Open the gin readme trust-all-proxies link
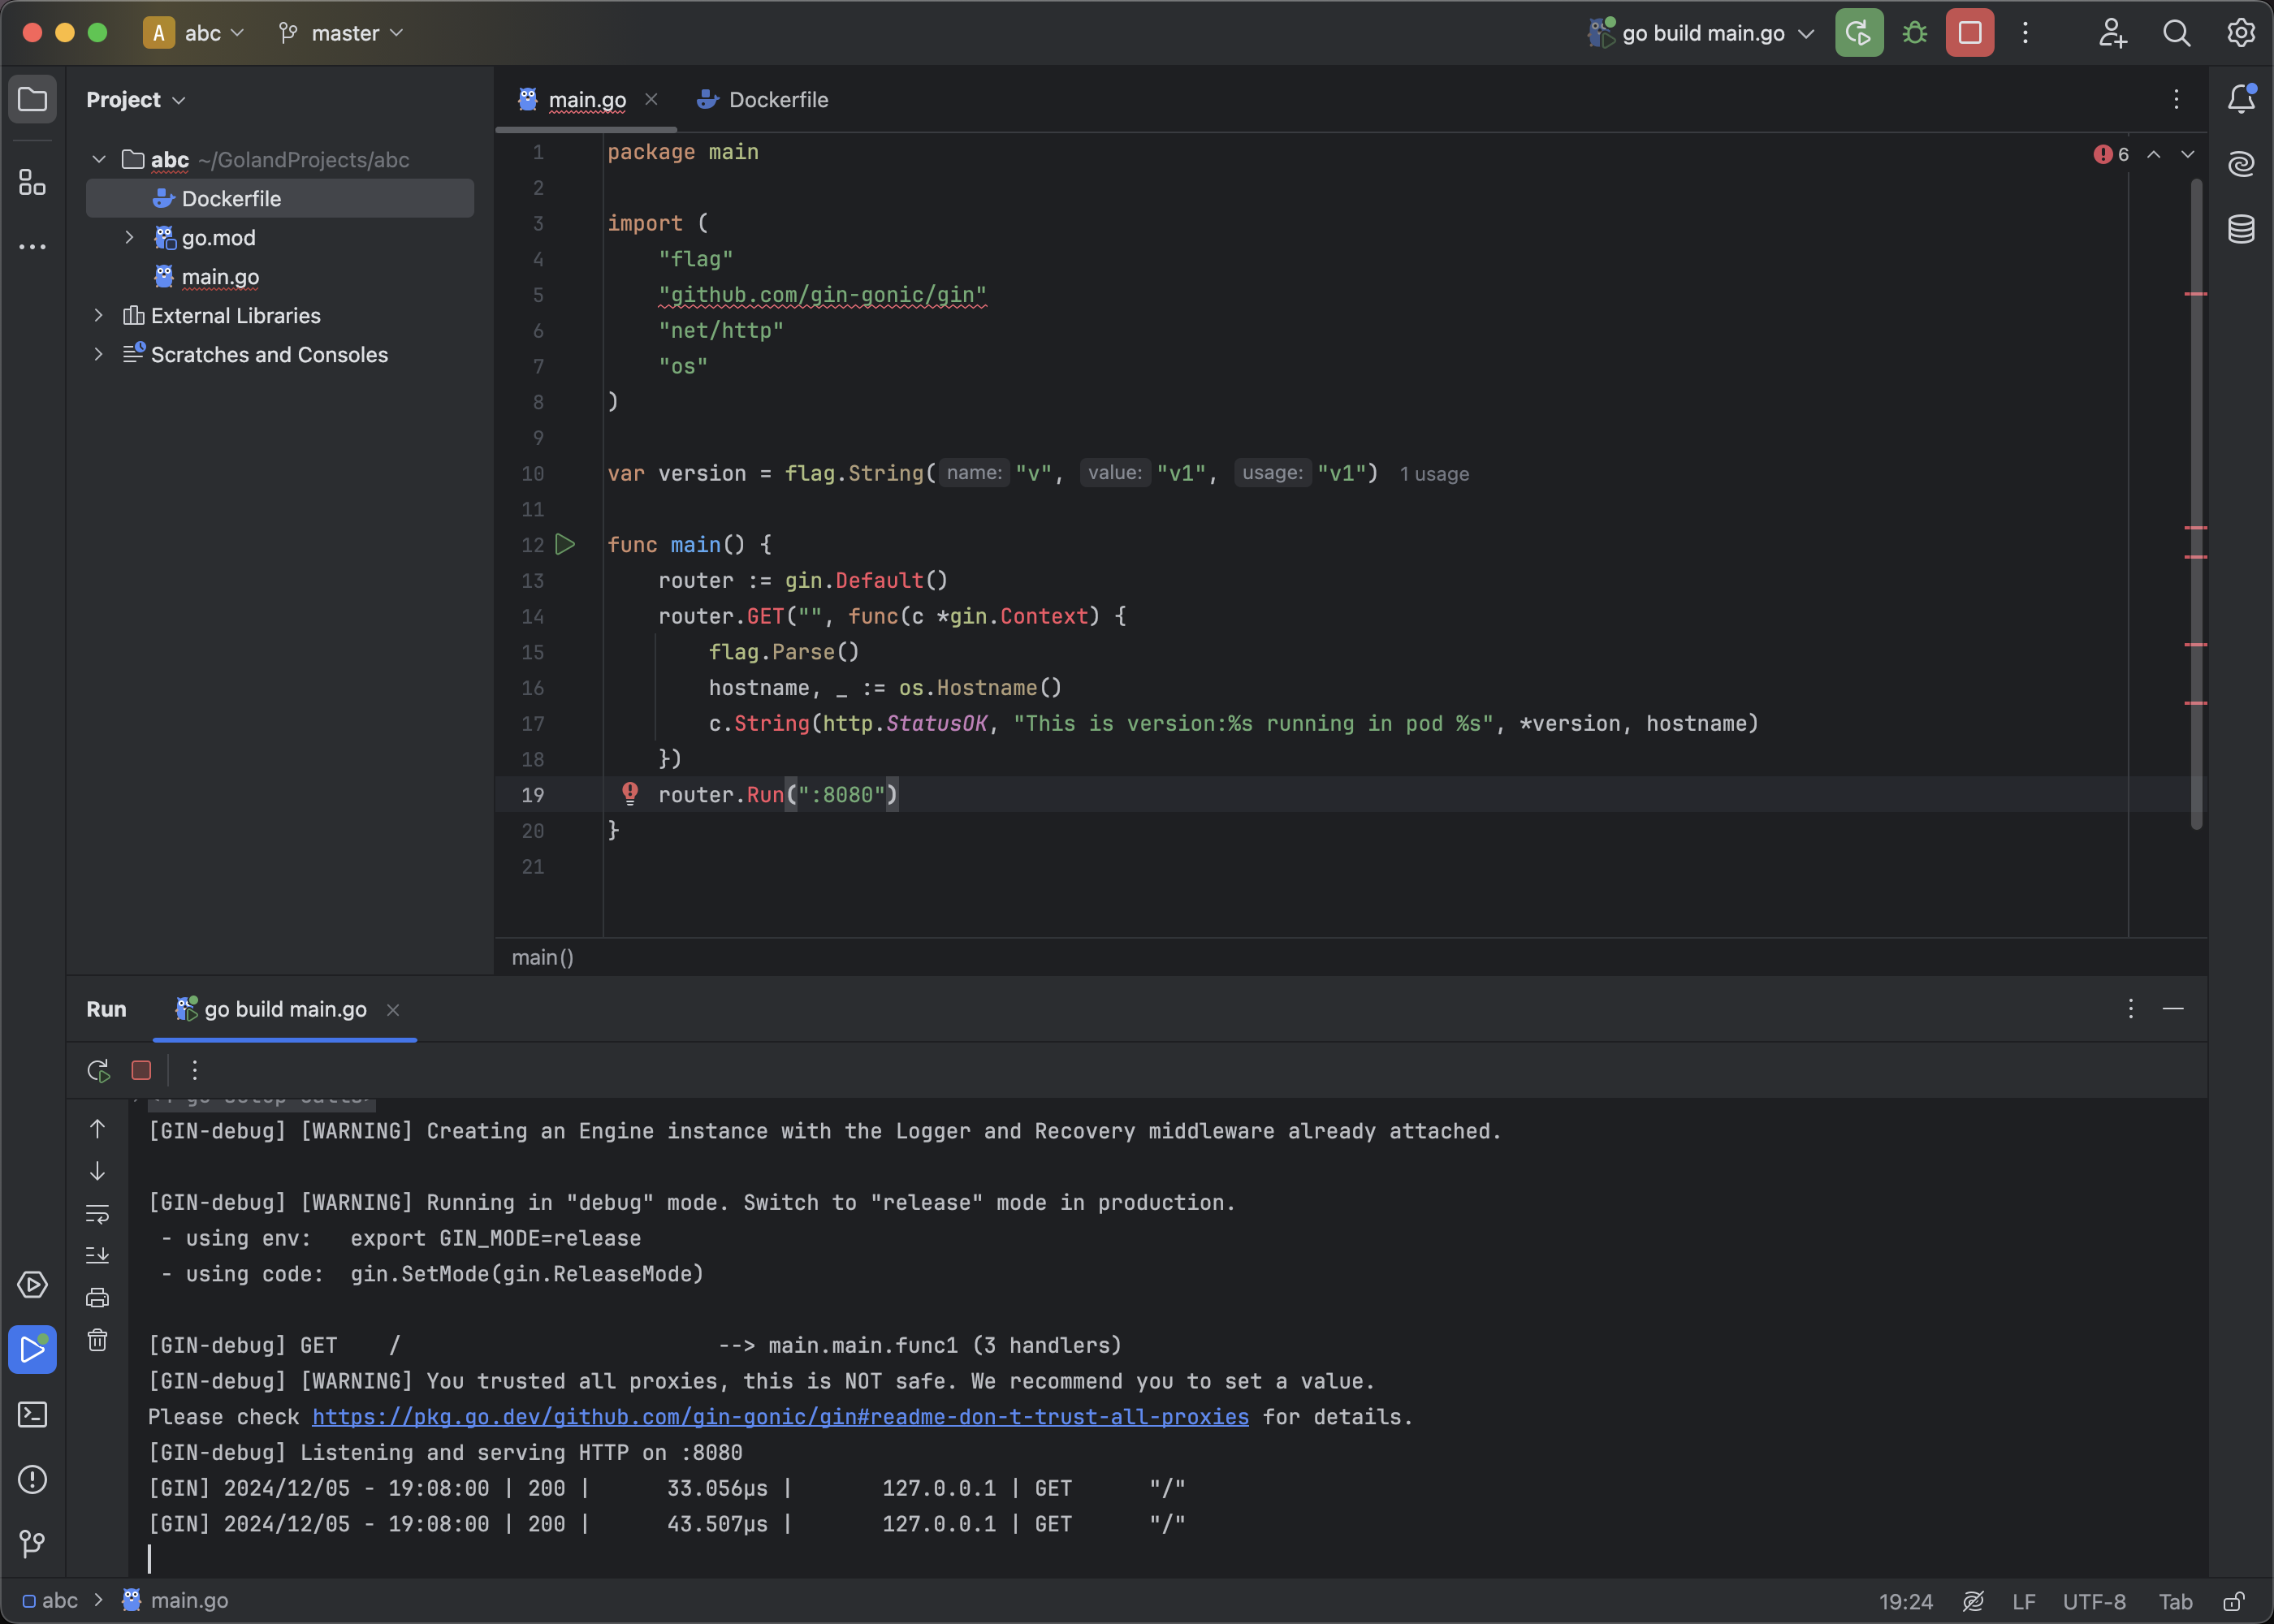The image size is (2274, 1624). click(x=780, y=1417)
